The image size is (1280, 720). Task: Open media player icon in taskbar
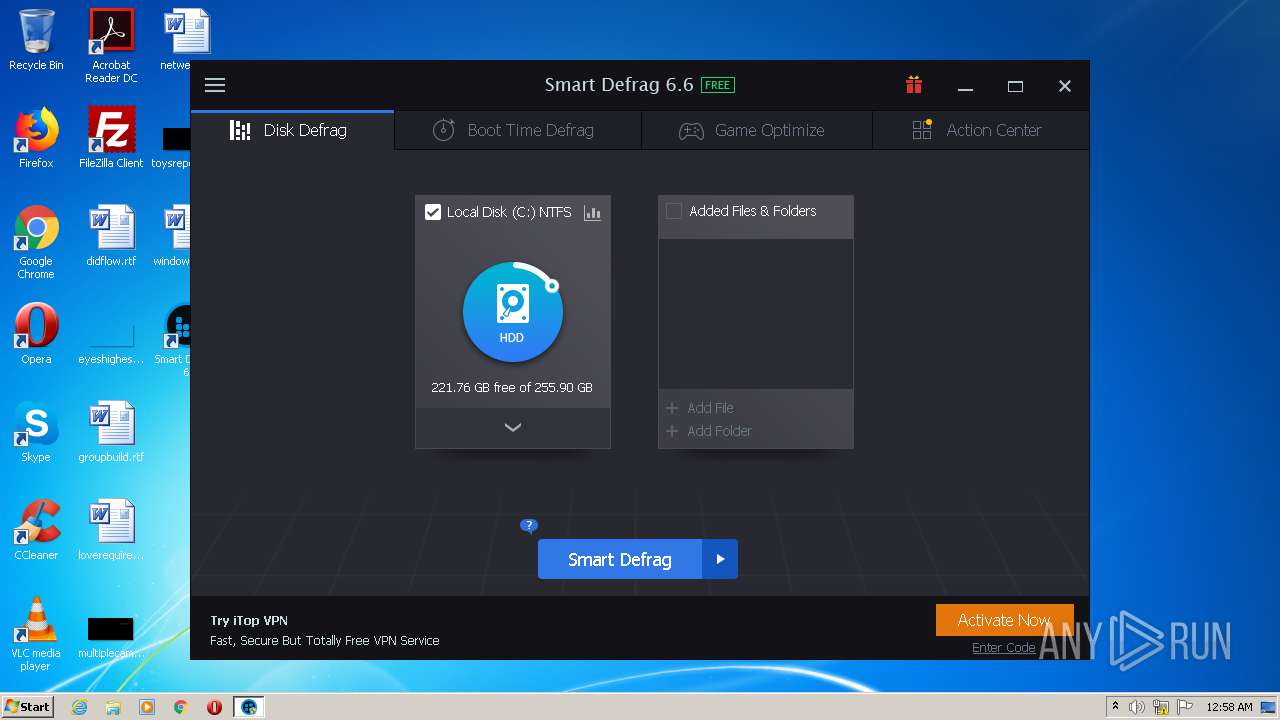pyautogui.click(x=147, y=707)
